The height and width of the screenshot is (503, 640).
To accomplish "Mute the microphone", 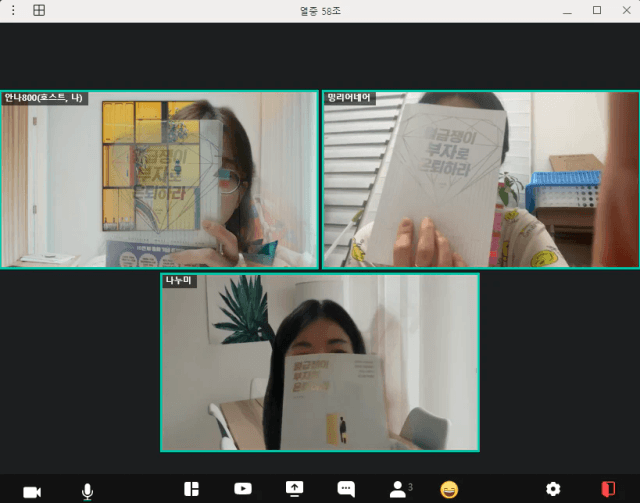I will click(87, 492).
